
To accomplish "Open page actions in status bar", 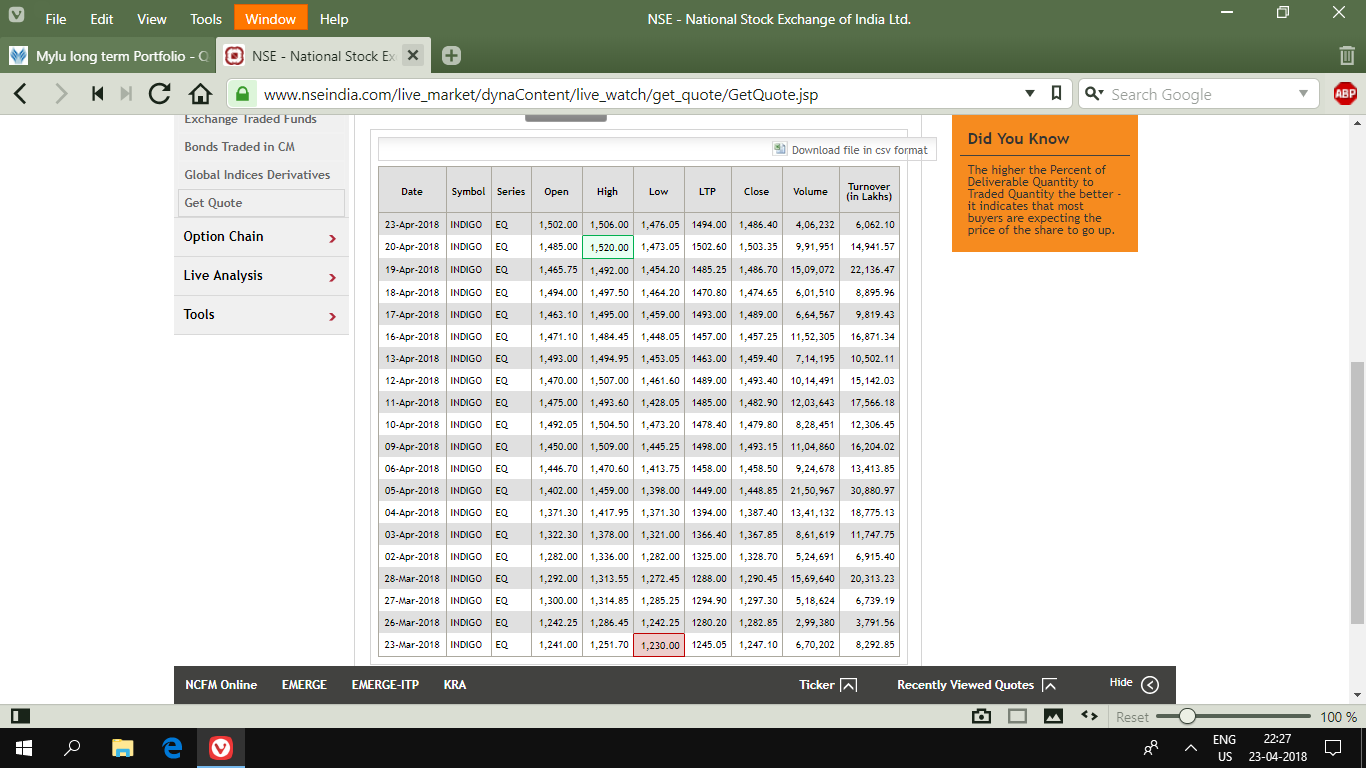I will click(1089, 716).
